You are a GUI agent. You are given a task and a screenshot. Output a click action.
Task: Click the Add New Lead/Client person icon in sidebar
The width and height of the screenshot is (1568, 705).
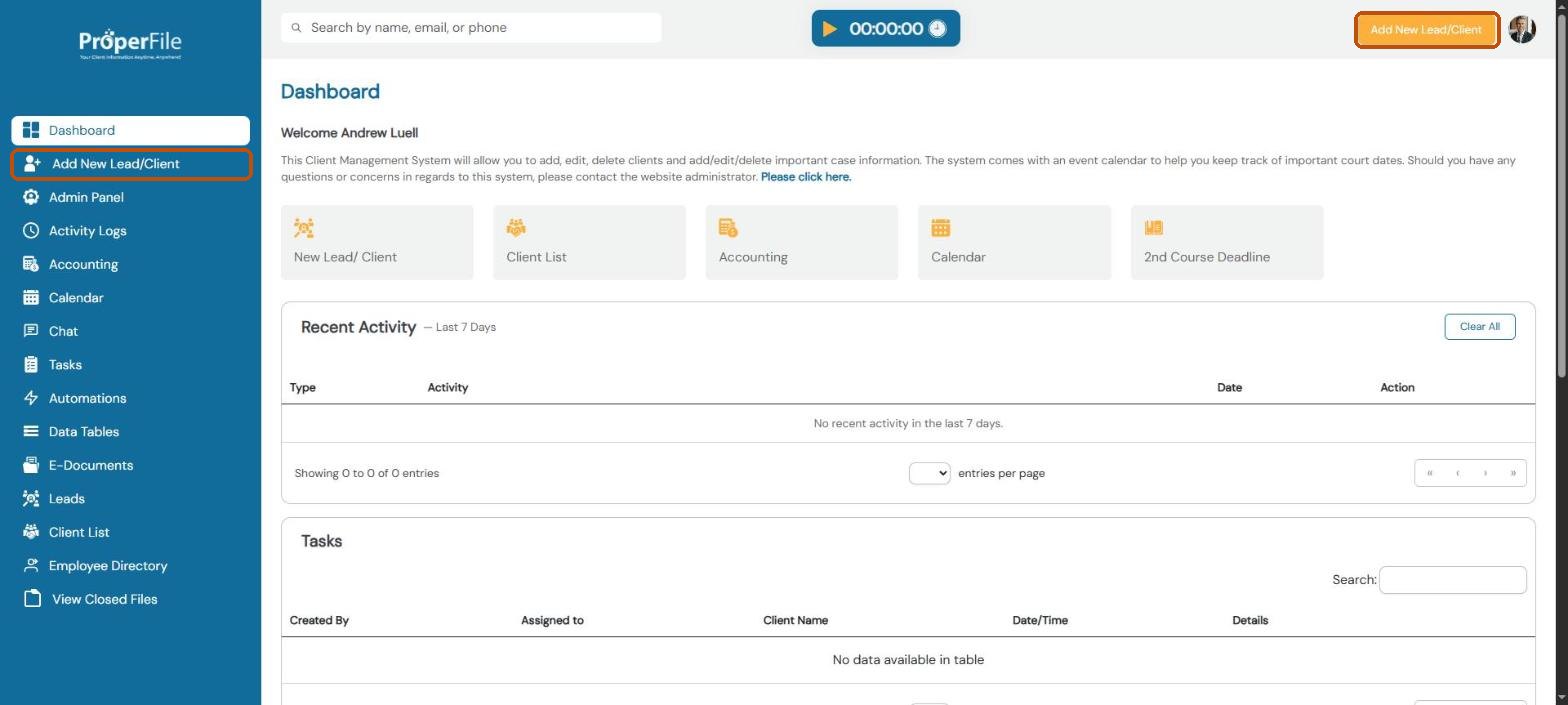pos(32,163)
